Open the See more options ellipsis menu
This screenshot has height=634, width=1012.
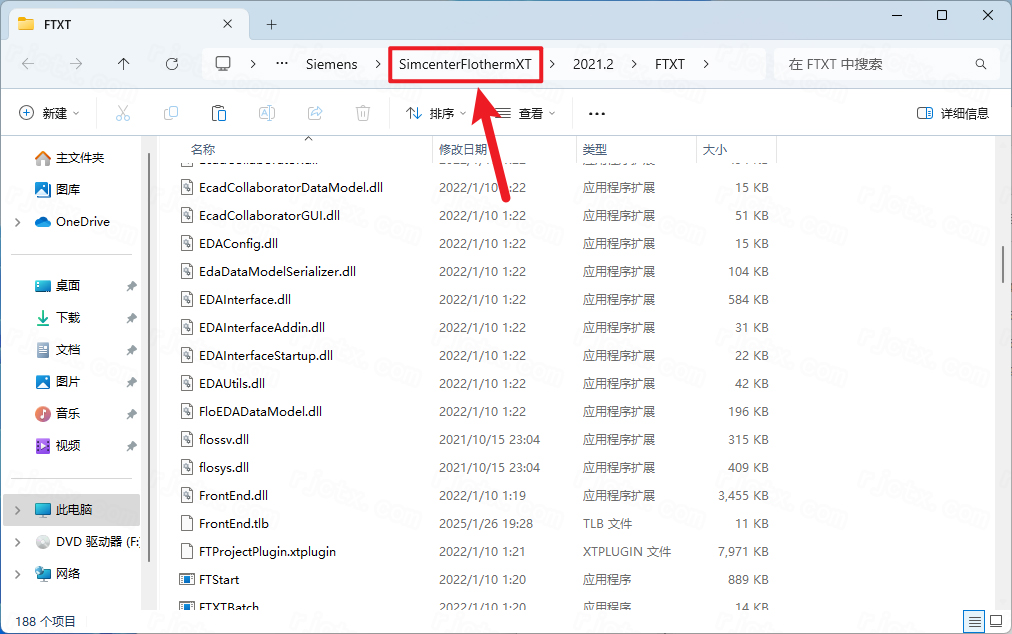597,114
